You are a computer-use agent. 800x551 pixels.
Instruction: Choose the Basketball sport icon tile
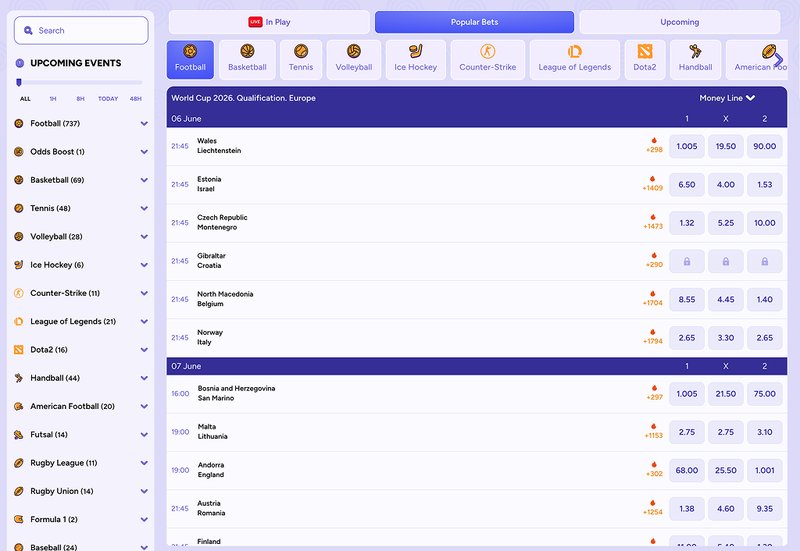coord(247,59)
